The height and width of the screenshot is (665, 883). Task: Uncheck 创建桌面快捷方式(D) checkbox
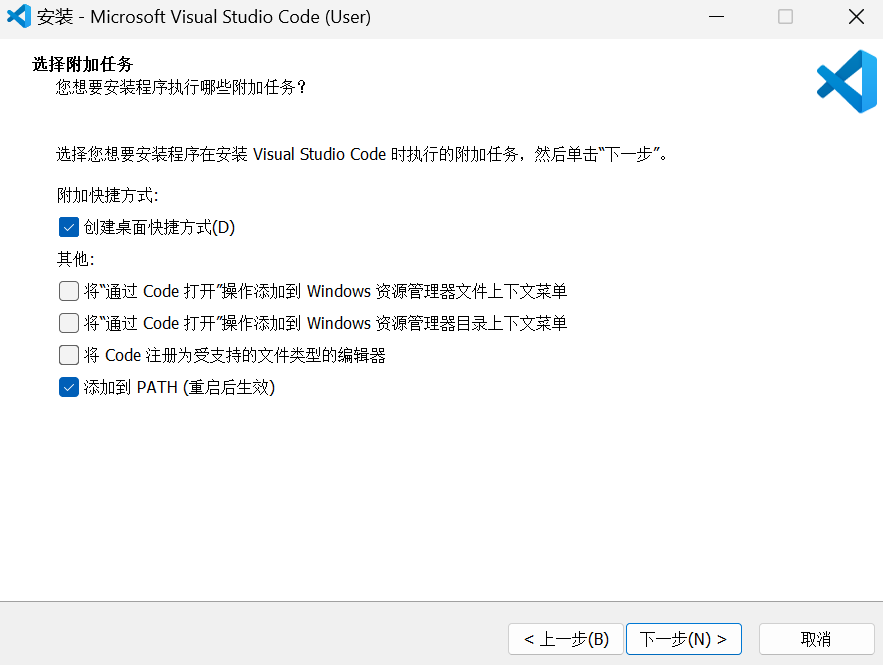point(69,227)
